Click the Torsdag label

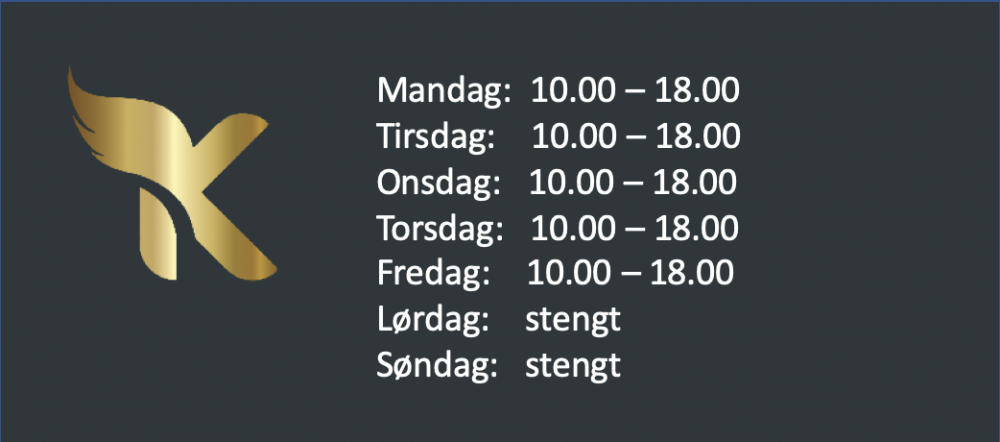[x=440, y=228]
